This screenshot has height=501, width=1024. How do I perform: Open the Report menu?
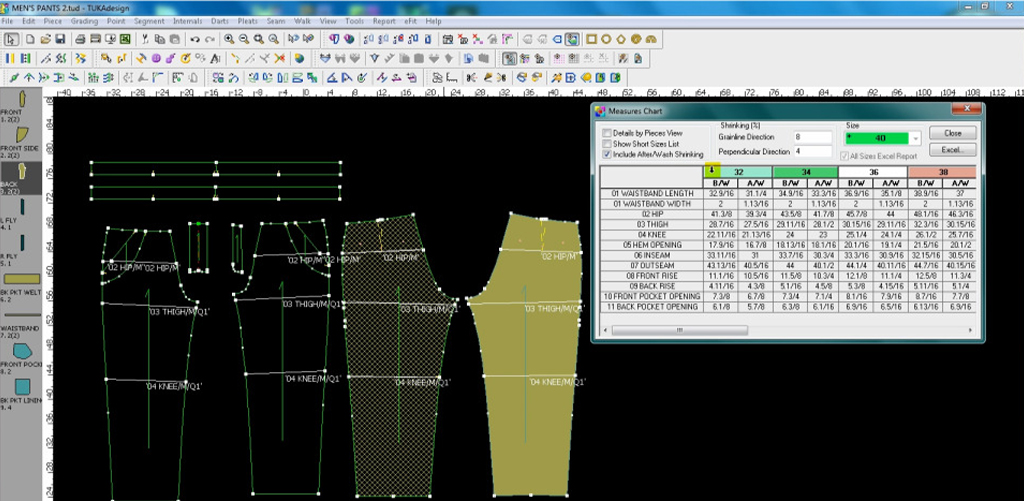point(384,21)
